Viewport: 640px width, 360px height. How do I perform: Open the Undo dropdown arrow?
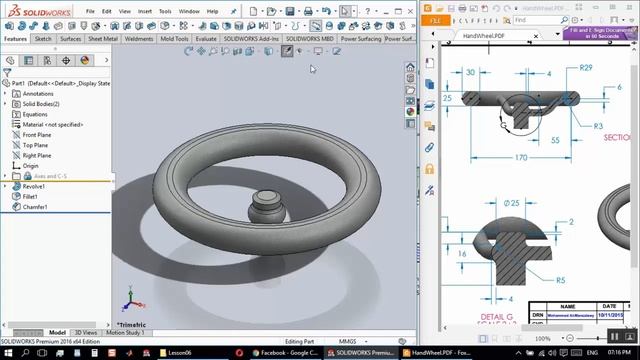pyautogui.click(x=335, y=11)
